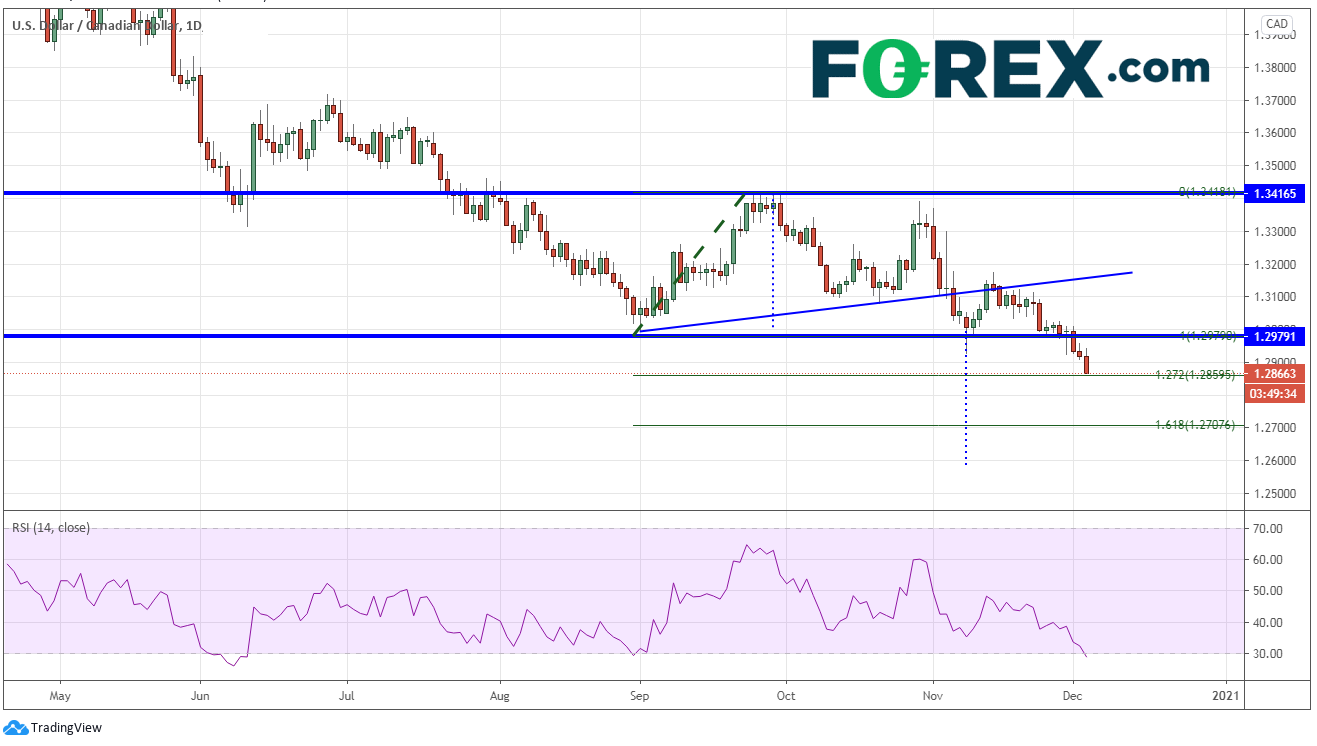Click the TradingView logo icon
Screen dimensions: 1317x746
[x=16, y=728]
